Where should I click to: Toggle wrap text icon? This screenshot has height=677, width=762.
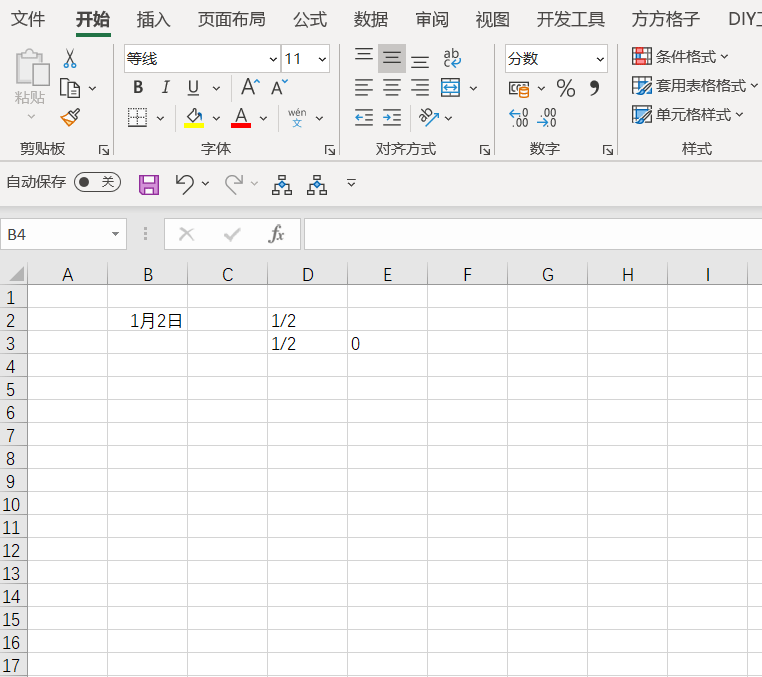coord(452,58)
